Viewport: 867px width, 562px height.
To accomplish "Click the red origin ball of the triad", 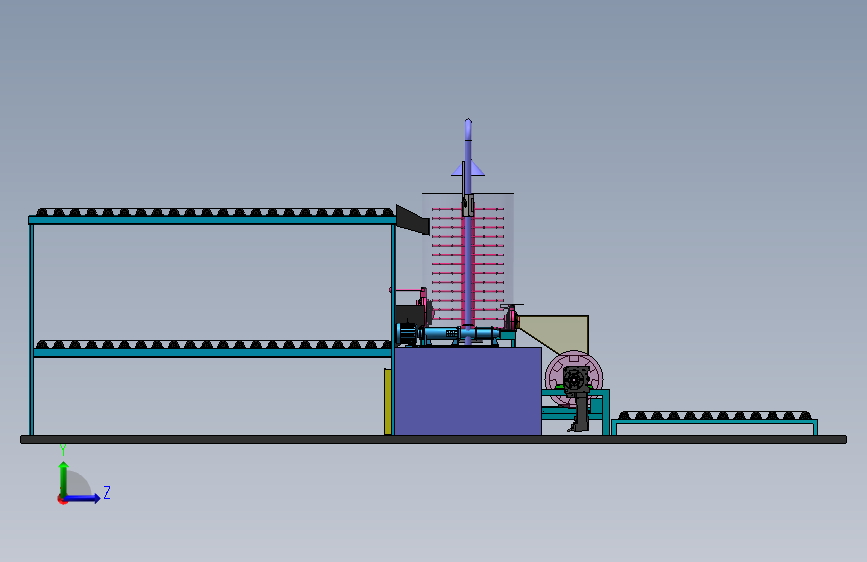I will pos(62,500).
